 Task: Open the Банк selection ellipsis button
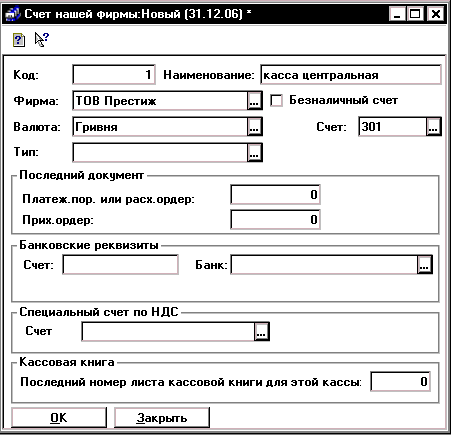pos(424,265)
